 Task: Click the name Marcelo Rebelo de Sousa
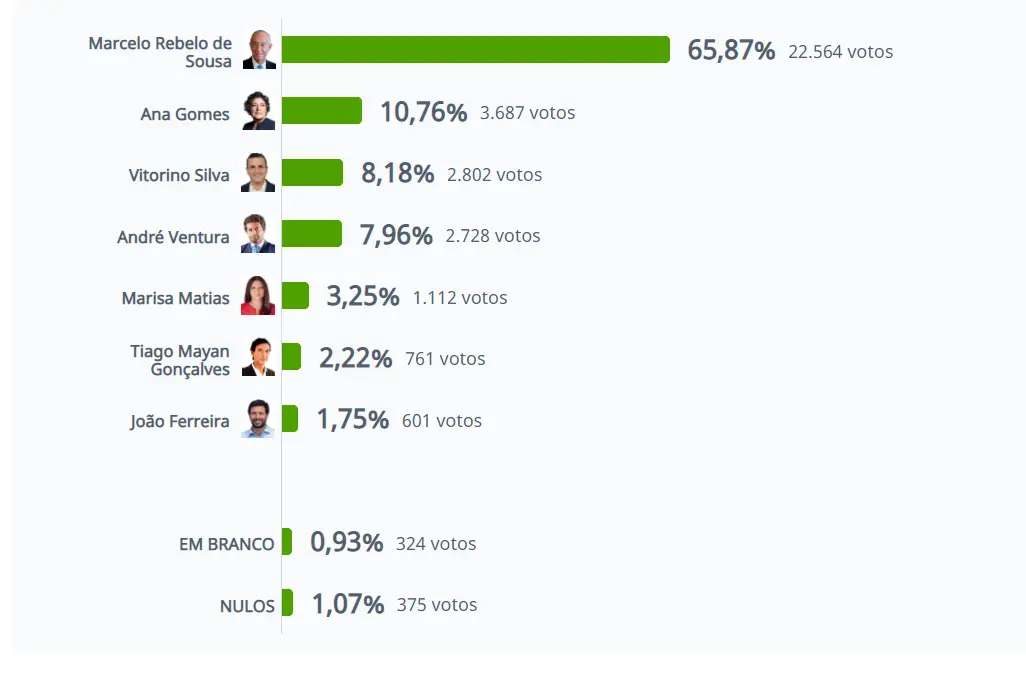pos(160,52)
